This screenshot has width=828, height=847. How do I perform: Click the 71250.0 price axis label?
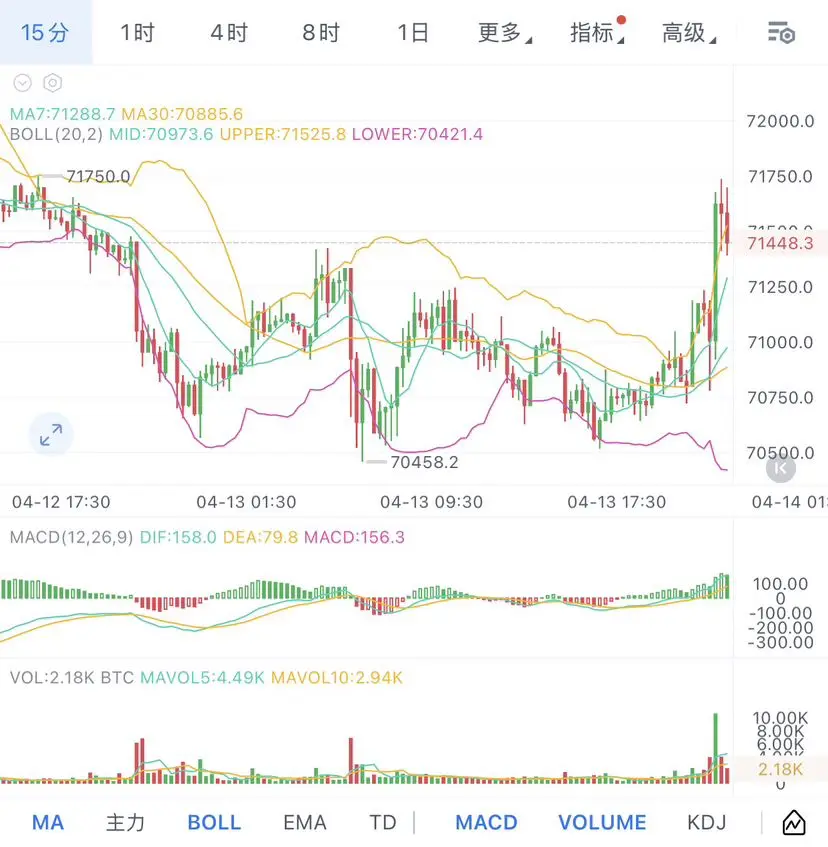[780, 287]
